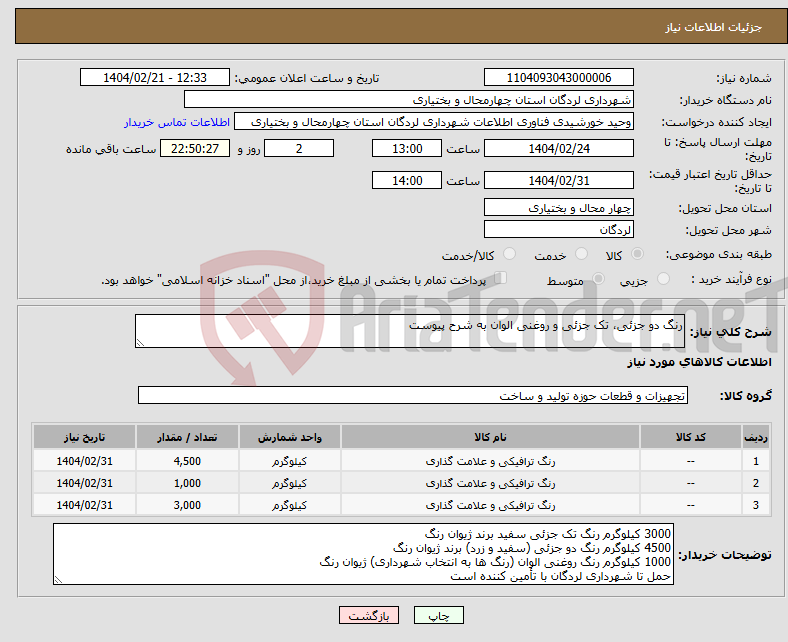Click the تاریخ نیاز column header
Viewport: 788px width, 642px height.
84,437
